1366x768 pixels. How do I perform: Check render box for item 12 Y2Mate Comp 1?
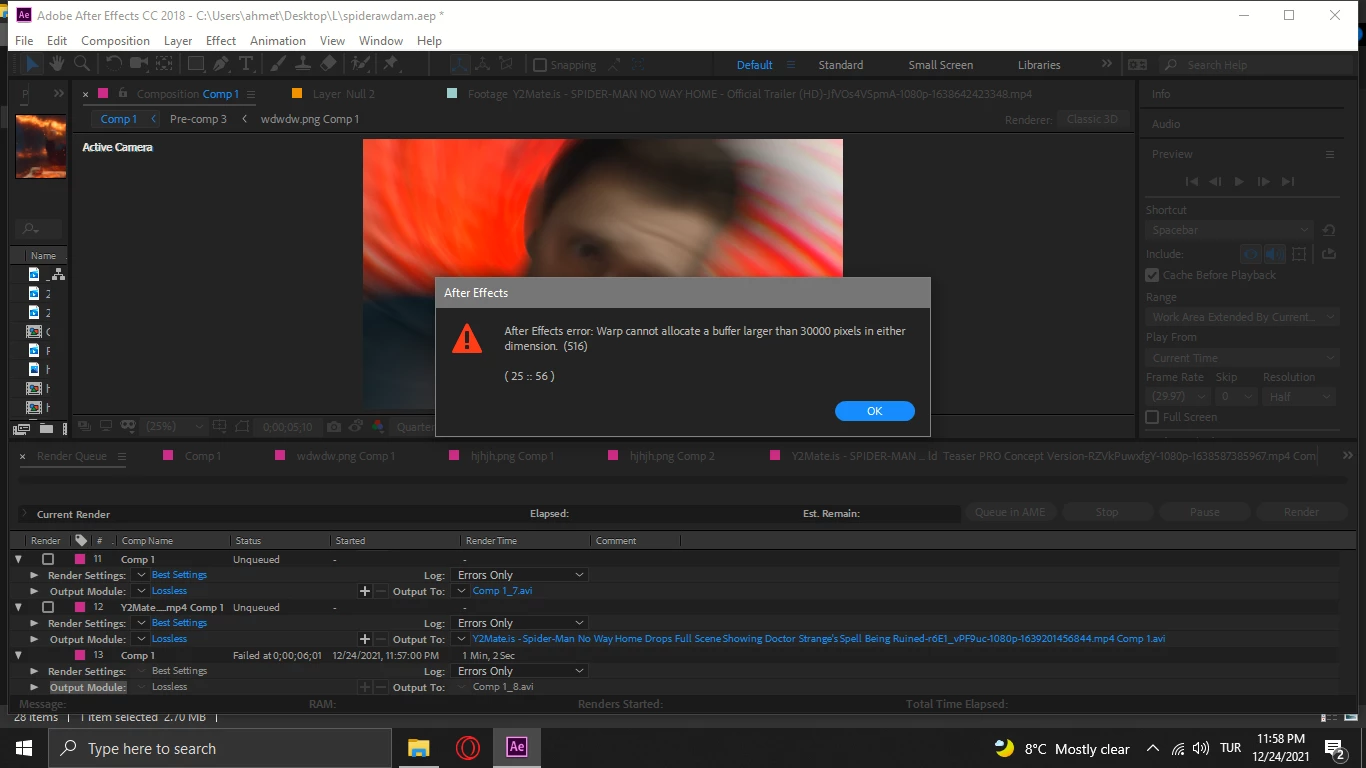tap(48, 607)
